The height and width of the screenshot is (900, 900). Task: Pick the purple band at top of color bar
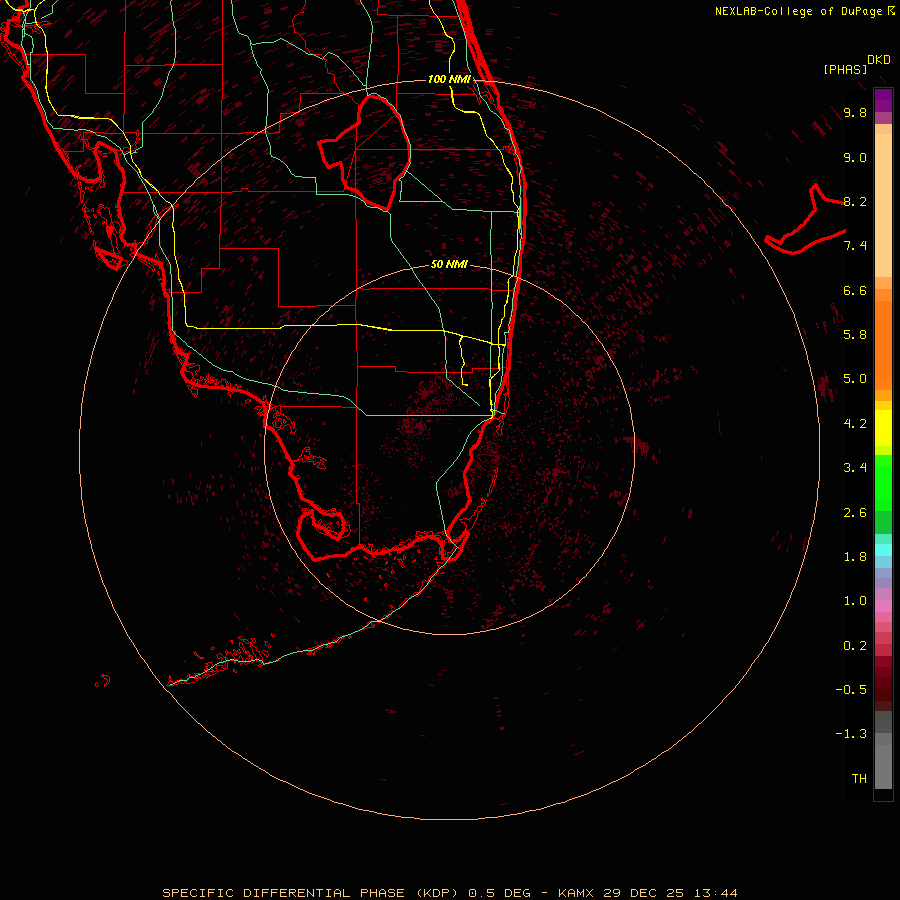[883, 100]
